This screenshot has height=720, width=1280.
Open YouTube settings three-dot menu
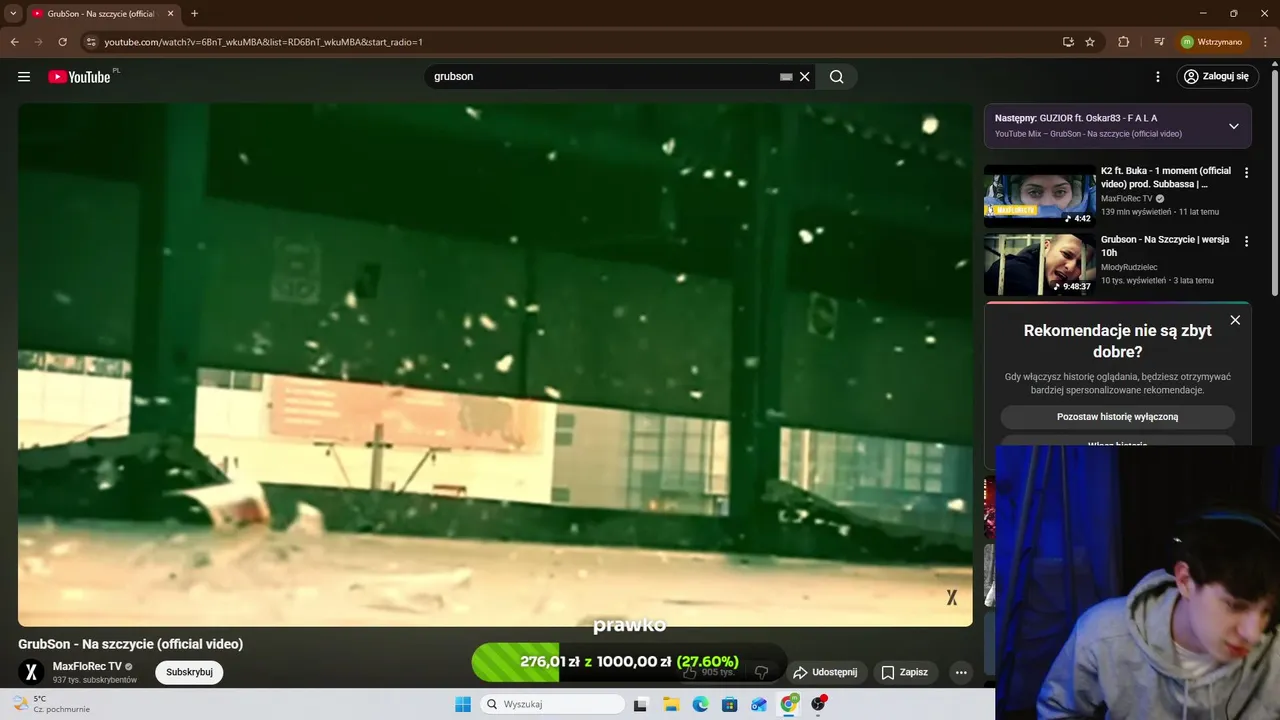coord(1158,77)
